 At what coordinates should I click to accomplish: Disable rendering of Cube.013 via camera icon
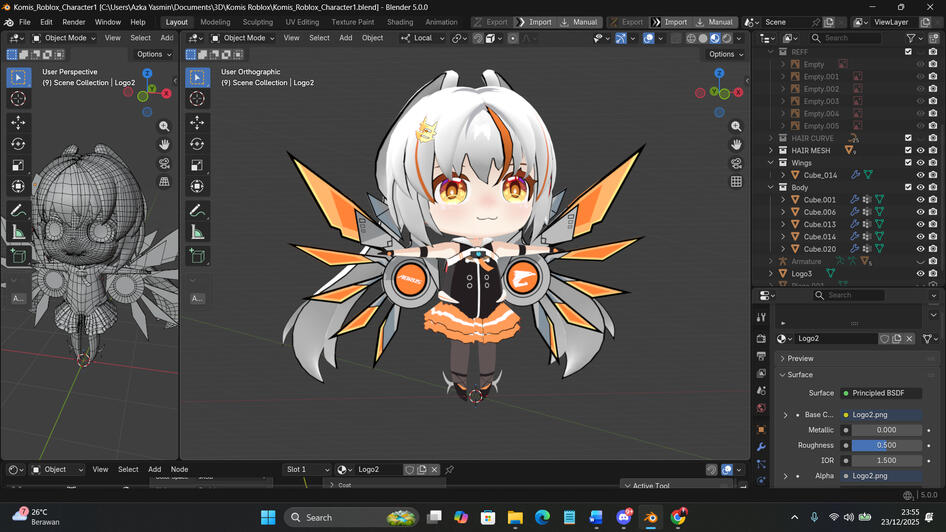933,224
